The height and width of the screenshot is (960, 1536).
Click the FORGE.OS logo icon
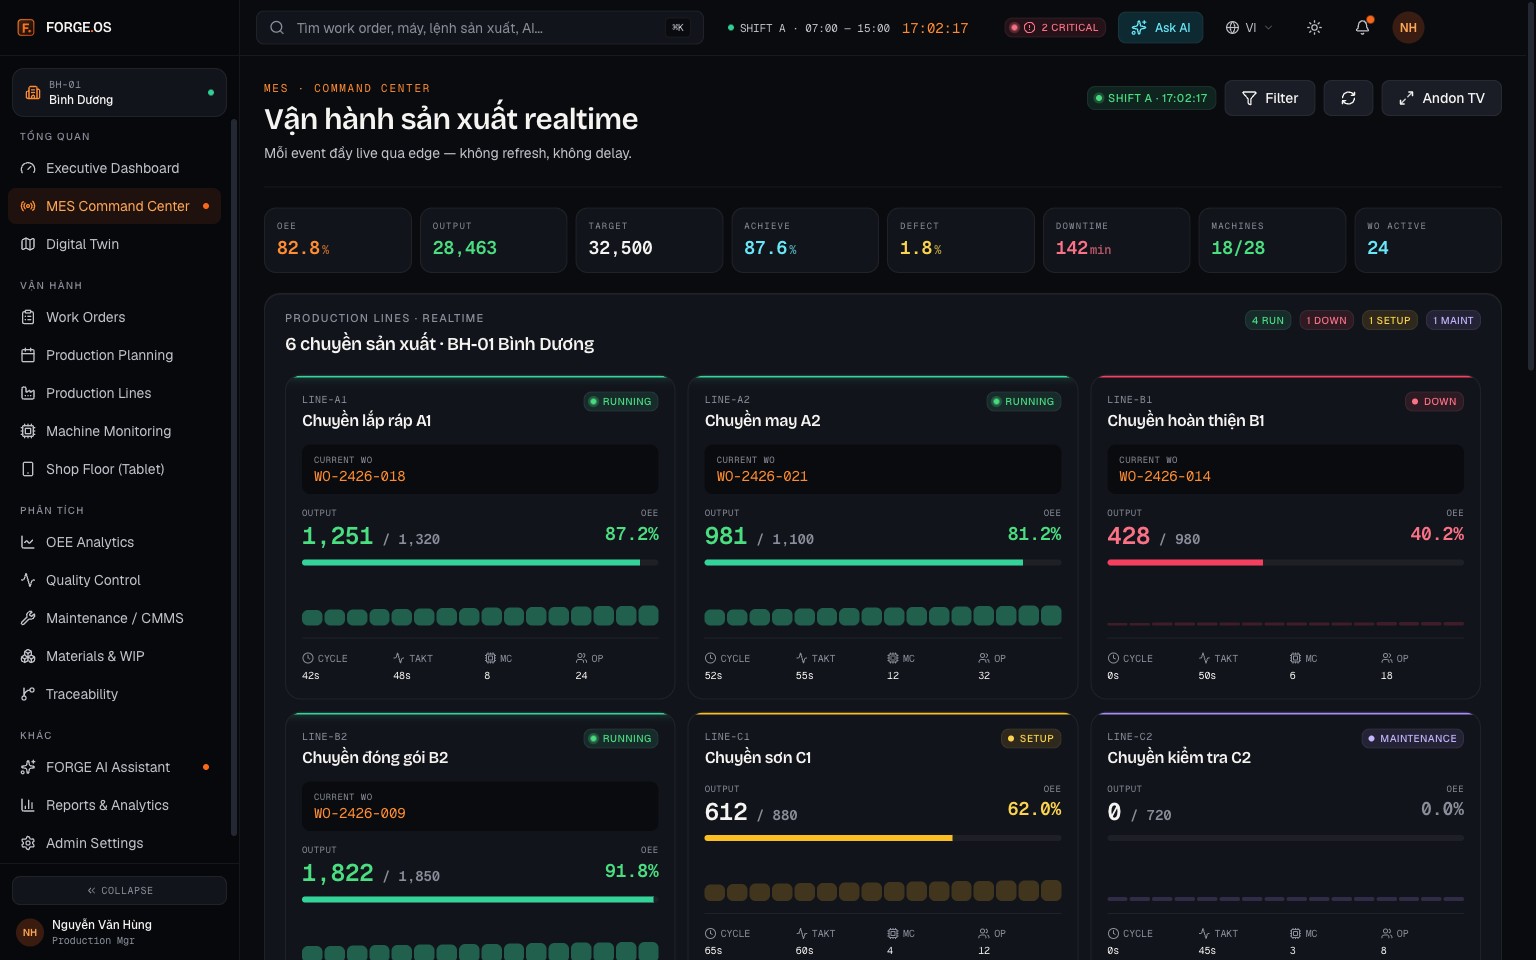click(x=26, y=27)
